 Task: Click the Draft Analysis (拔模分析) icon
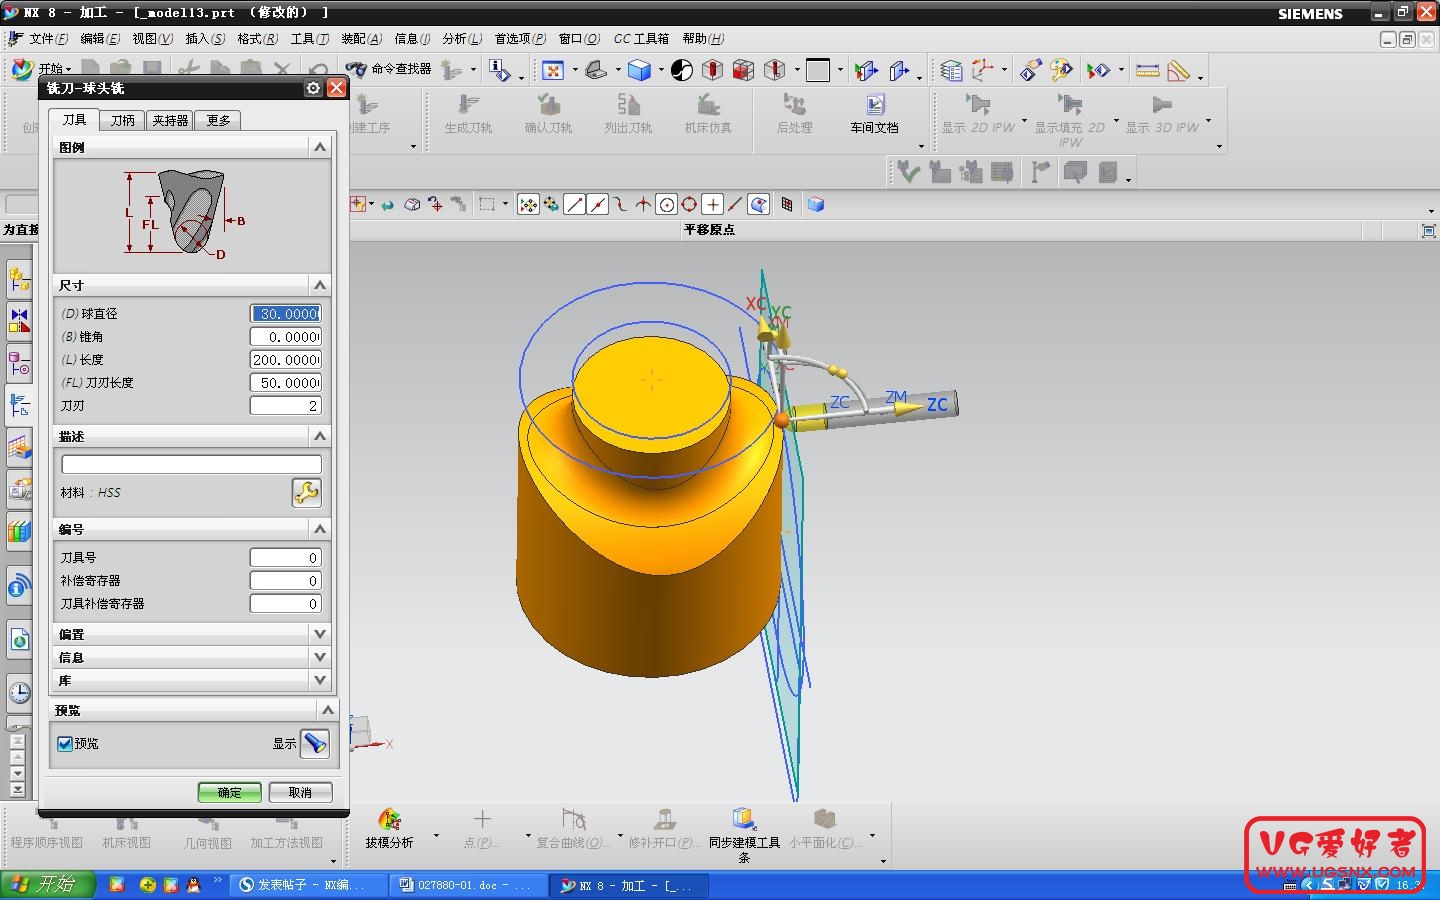coord(389,820)
